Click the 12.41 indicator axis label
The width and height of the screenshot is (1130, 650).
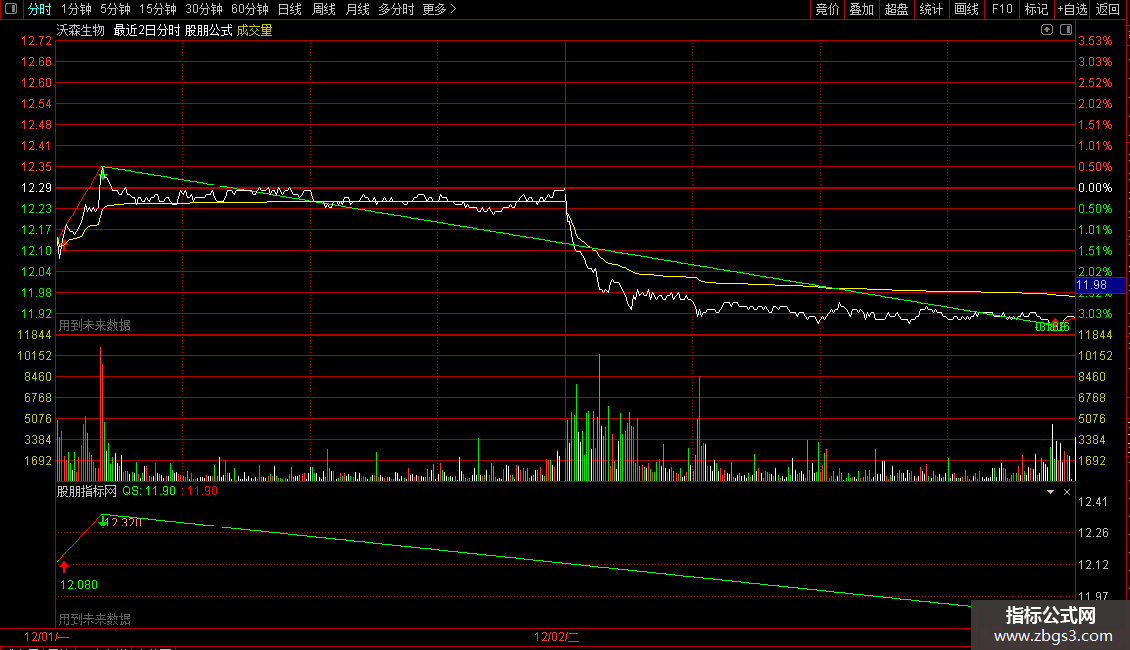point(1093,502)
